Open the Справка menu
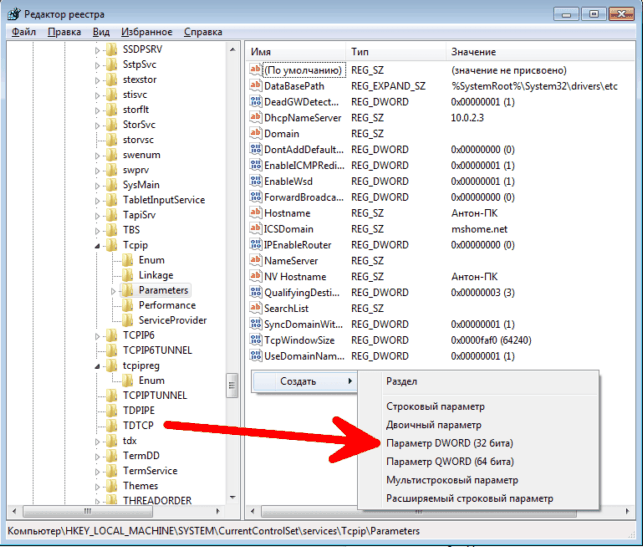The width and height of the screenshot is (643, 547). click(203, 32)
